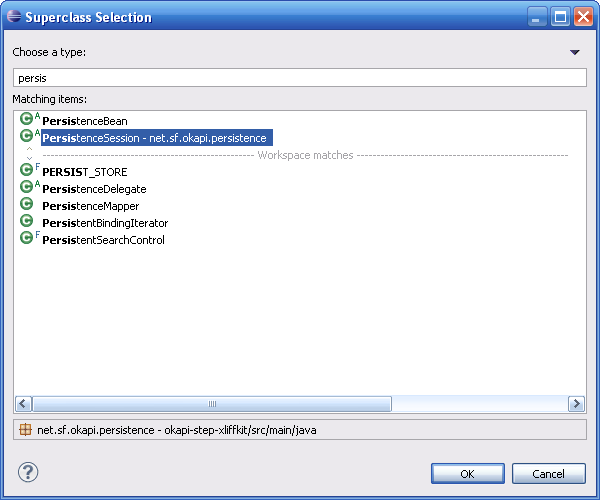
Task: Click the package path text in status line
Action: point(176,430)
